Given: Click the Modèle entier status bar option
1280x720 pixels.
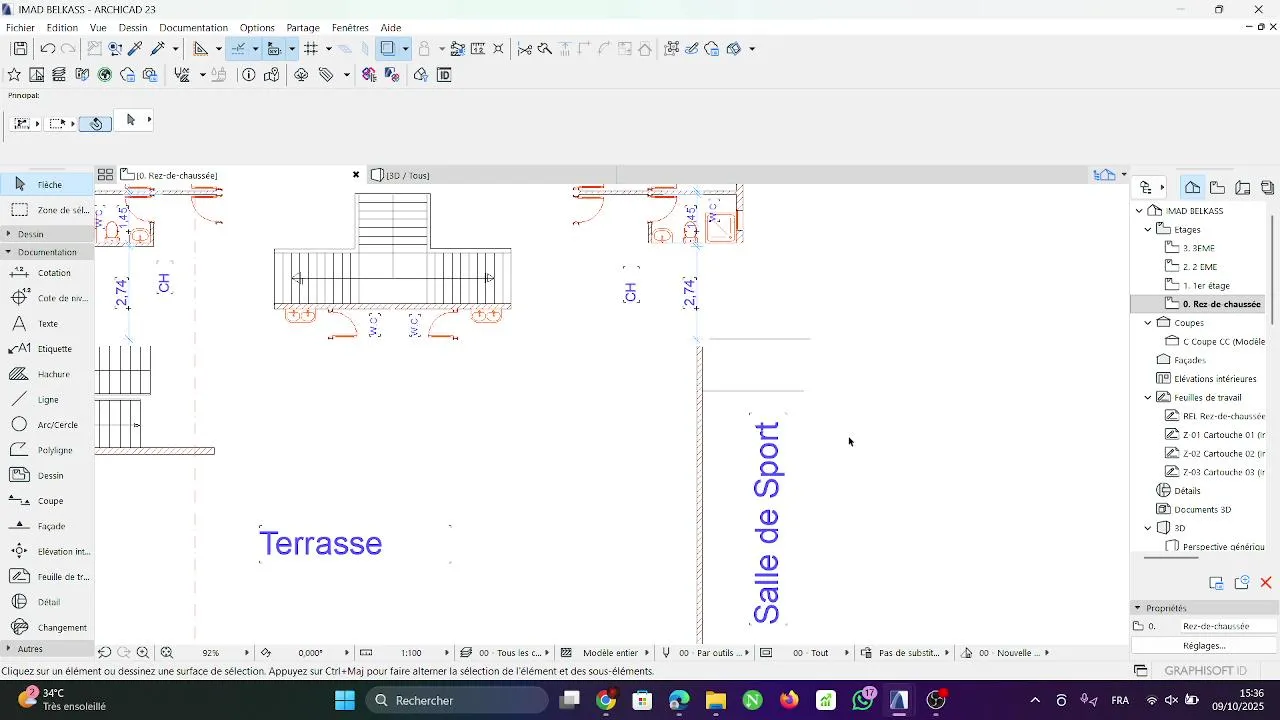Looking at the screenshot, I should coord(610,653).
